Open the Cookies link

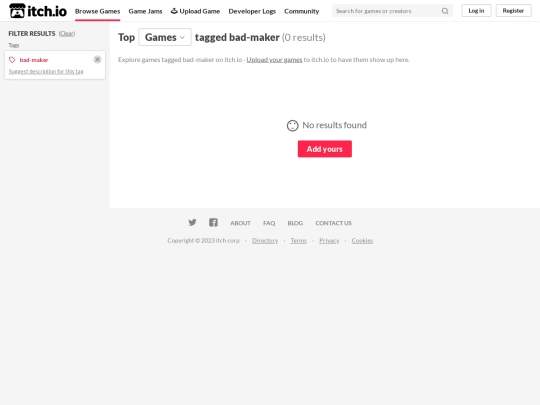pyautogui.click(x=362, y=240)
